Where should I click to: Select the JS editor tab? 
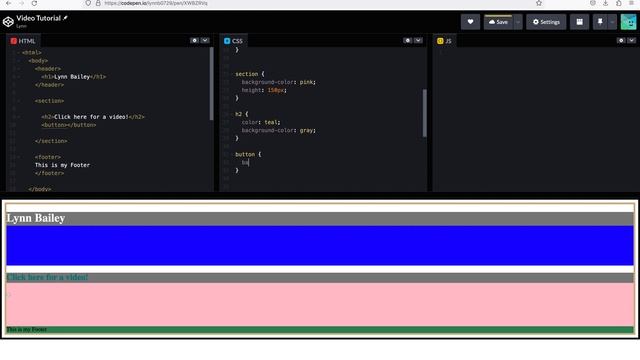(444, 41)
